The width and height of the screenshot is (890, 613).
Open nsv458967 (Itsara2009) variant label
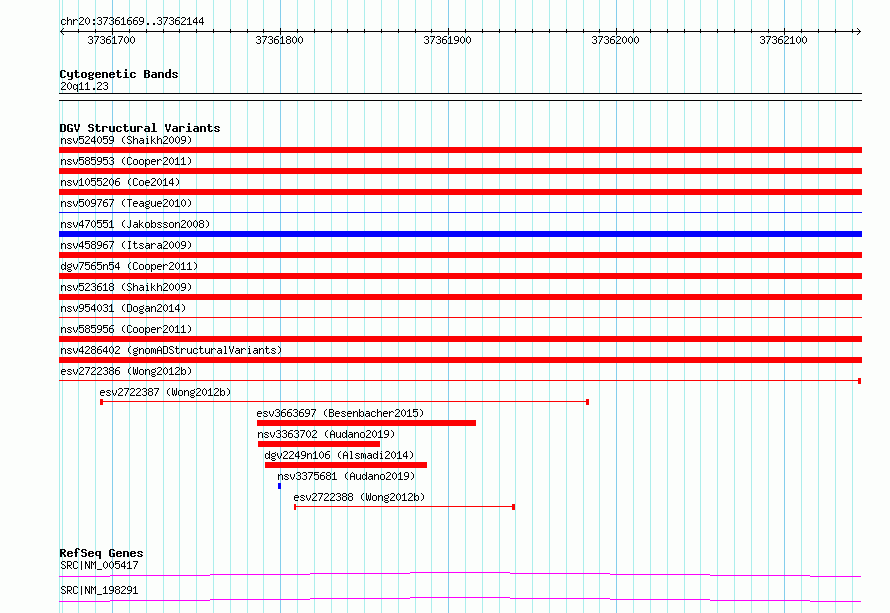126,245
